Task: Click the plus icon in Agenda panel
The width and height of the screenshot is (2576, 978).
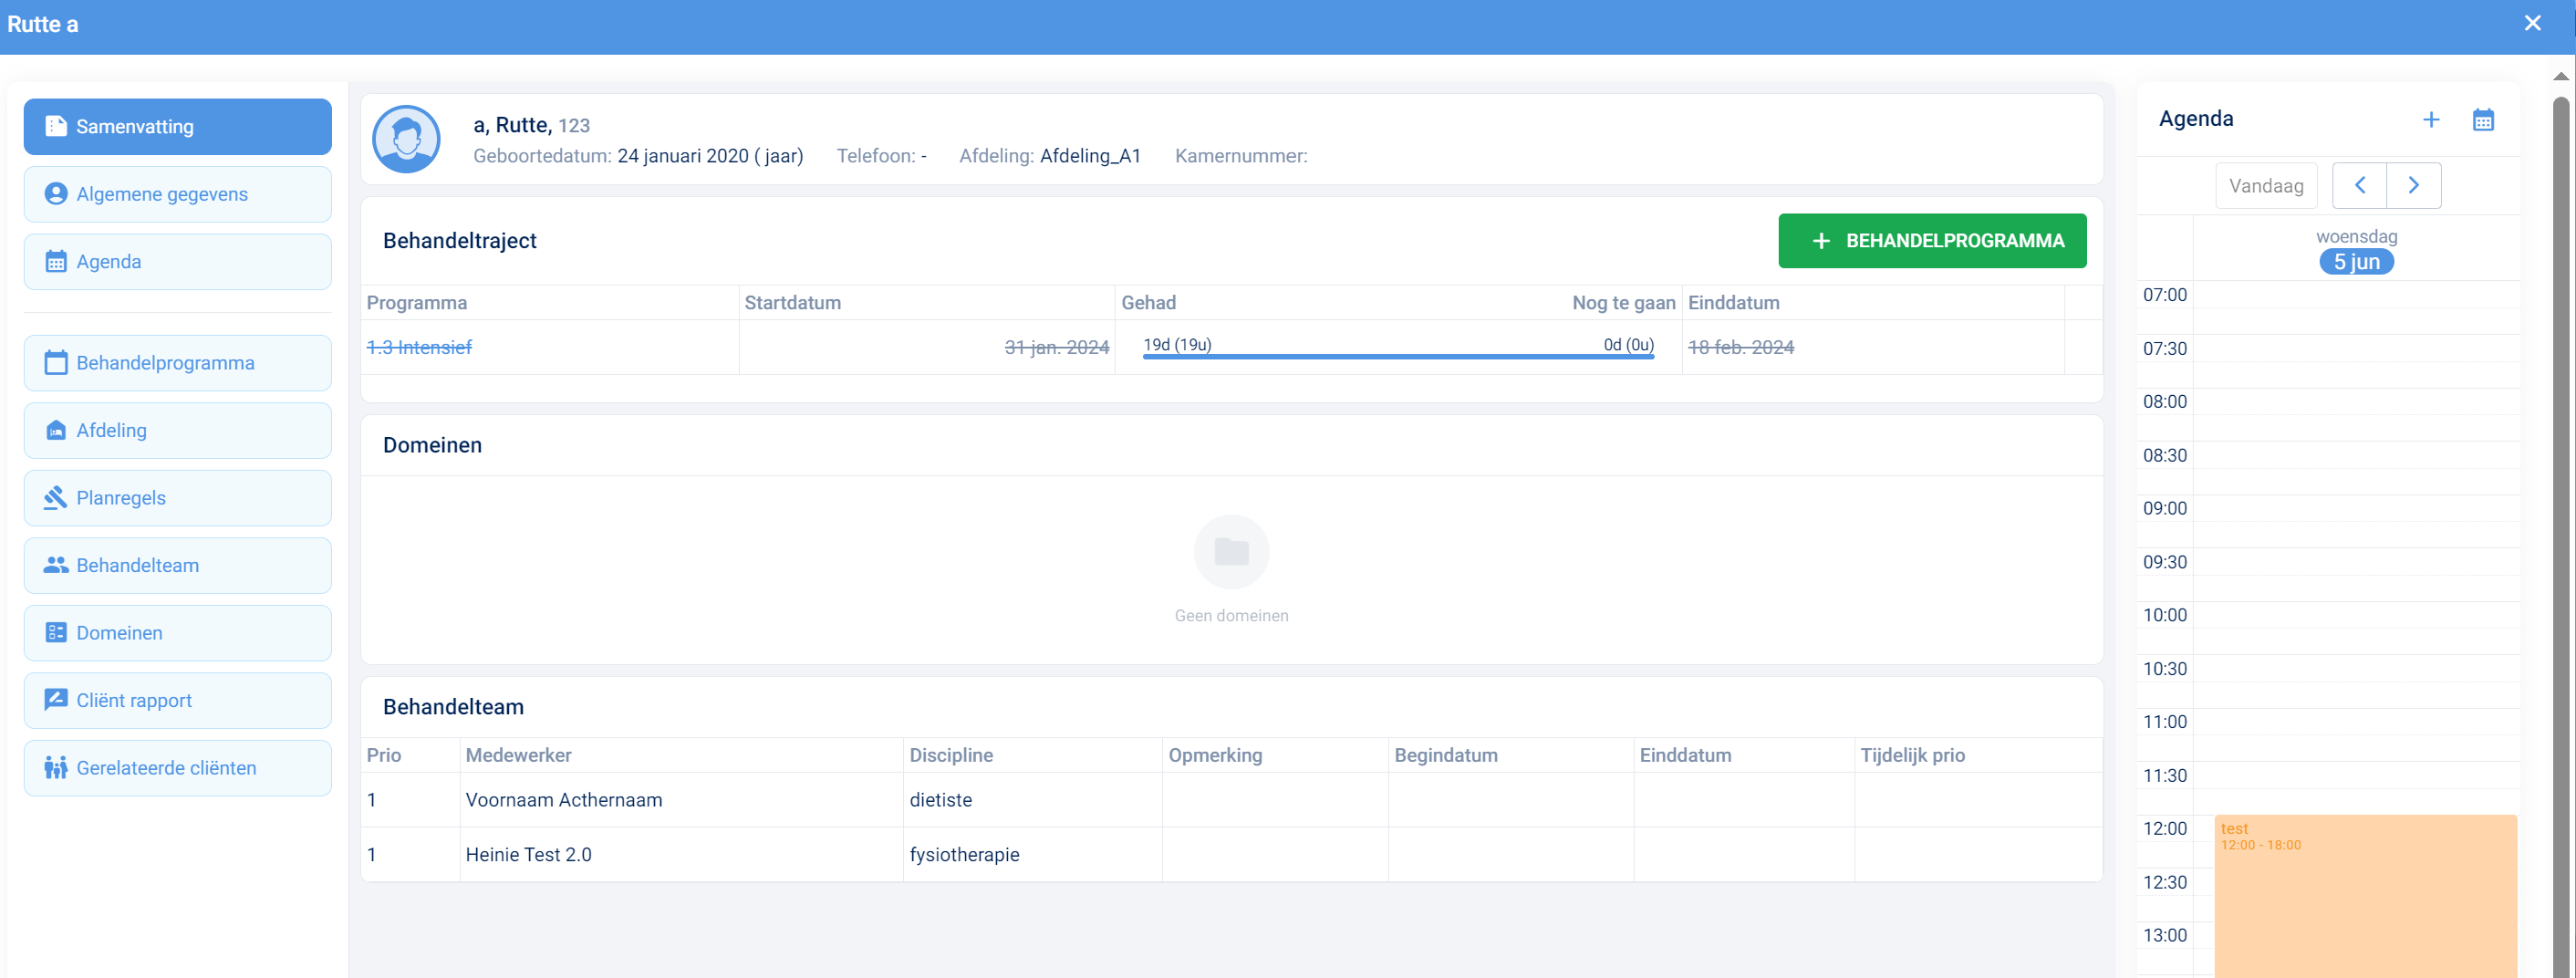Action: (2430, 120)
